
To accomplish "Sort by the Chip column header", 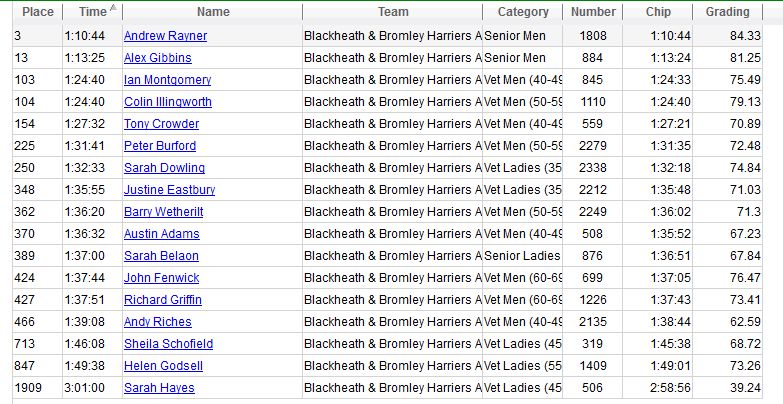I will point(658,12).
